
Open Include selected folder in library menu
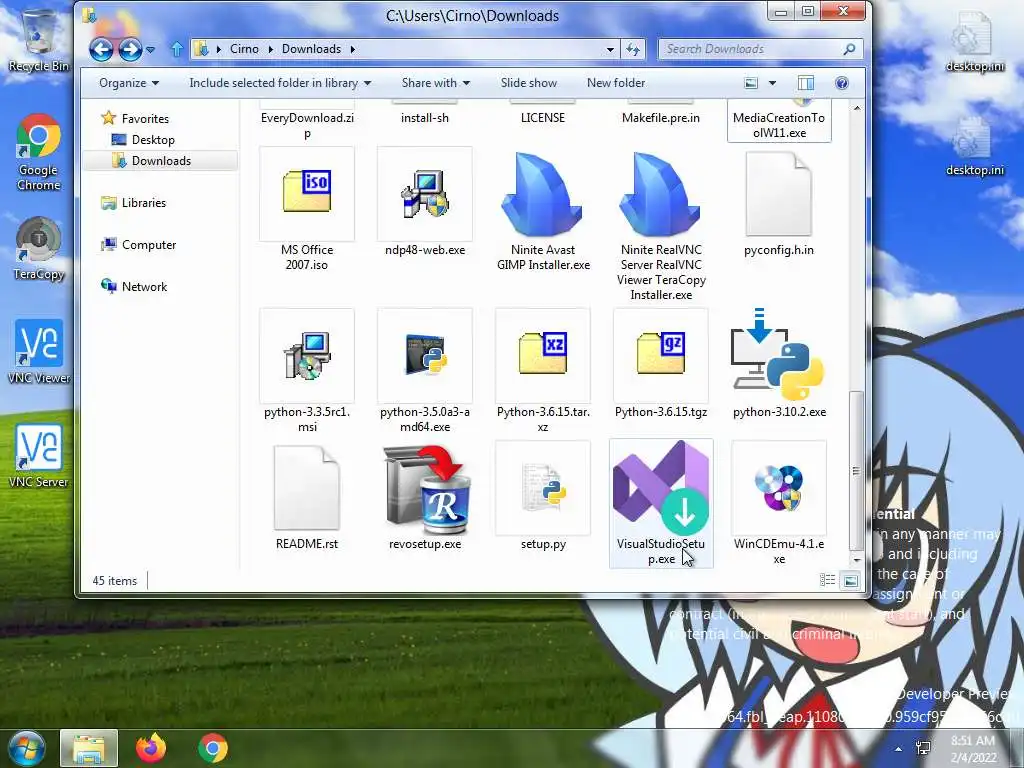click(x=280, y=83)
